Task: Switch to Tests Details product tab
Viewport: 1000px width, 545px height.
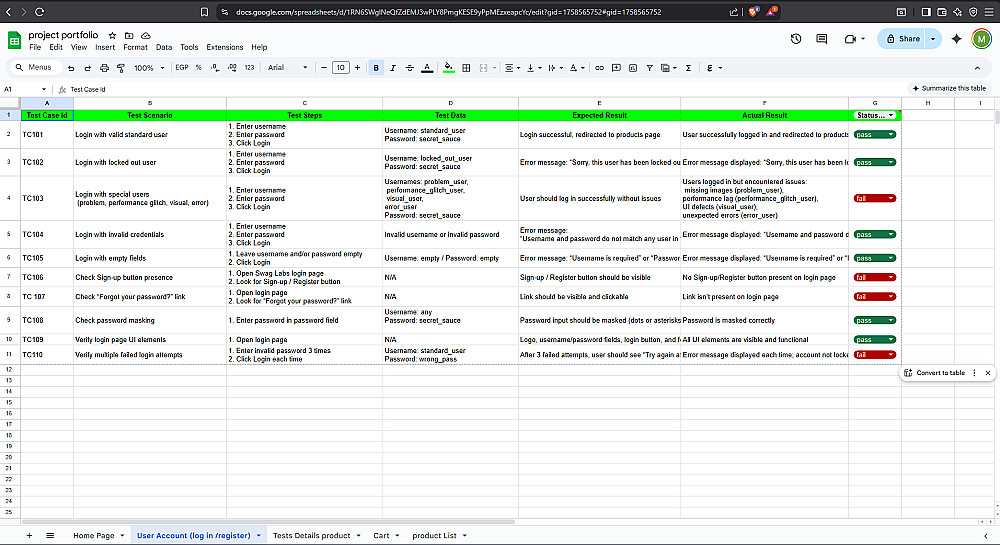Action: [311, 535]
